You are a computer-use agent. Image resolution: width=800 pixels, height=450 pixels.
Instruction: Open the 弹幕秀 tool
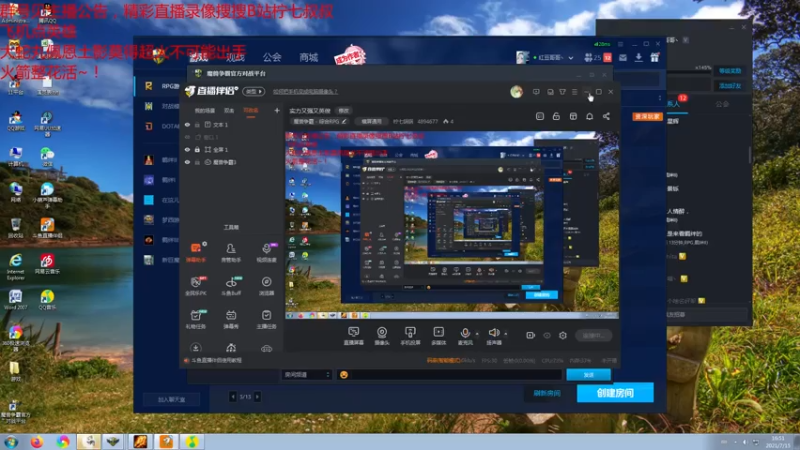[x=231, y=319]
